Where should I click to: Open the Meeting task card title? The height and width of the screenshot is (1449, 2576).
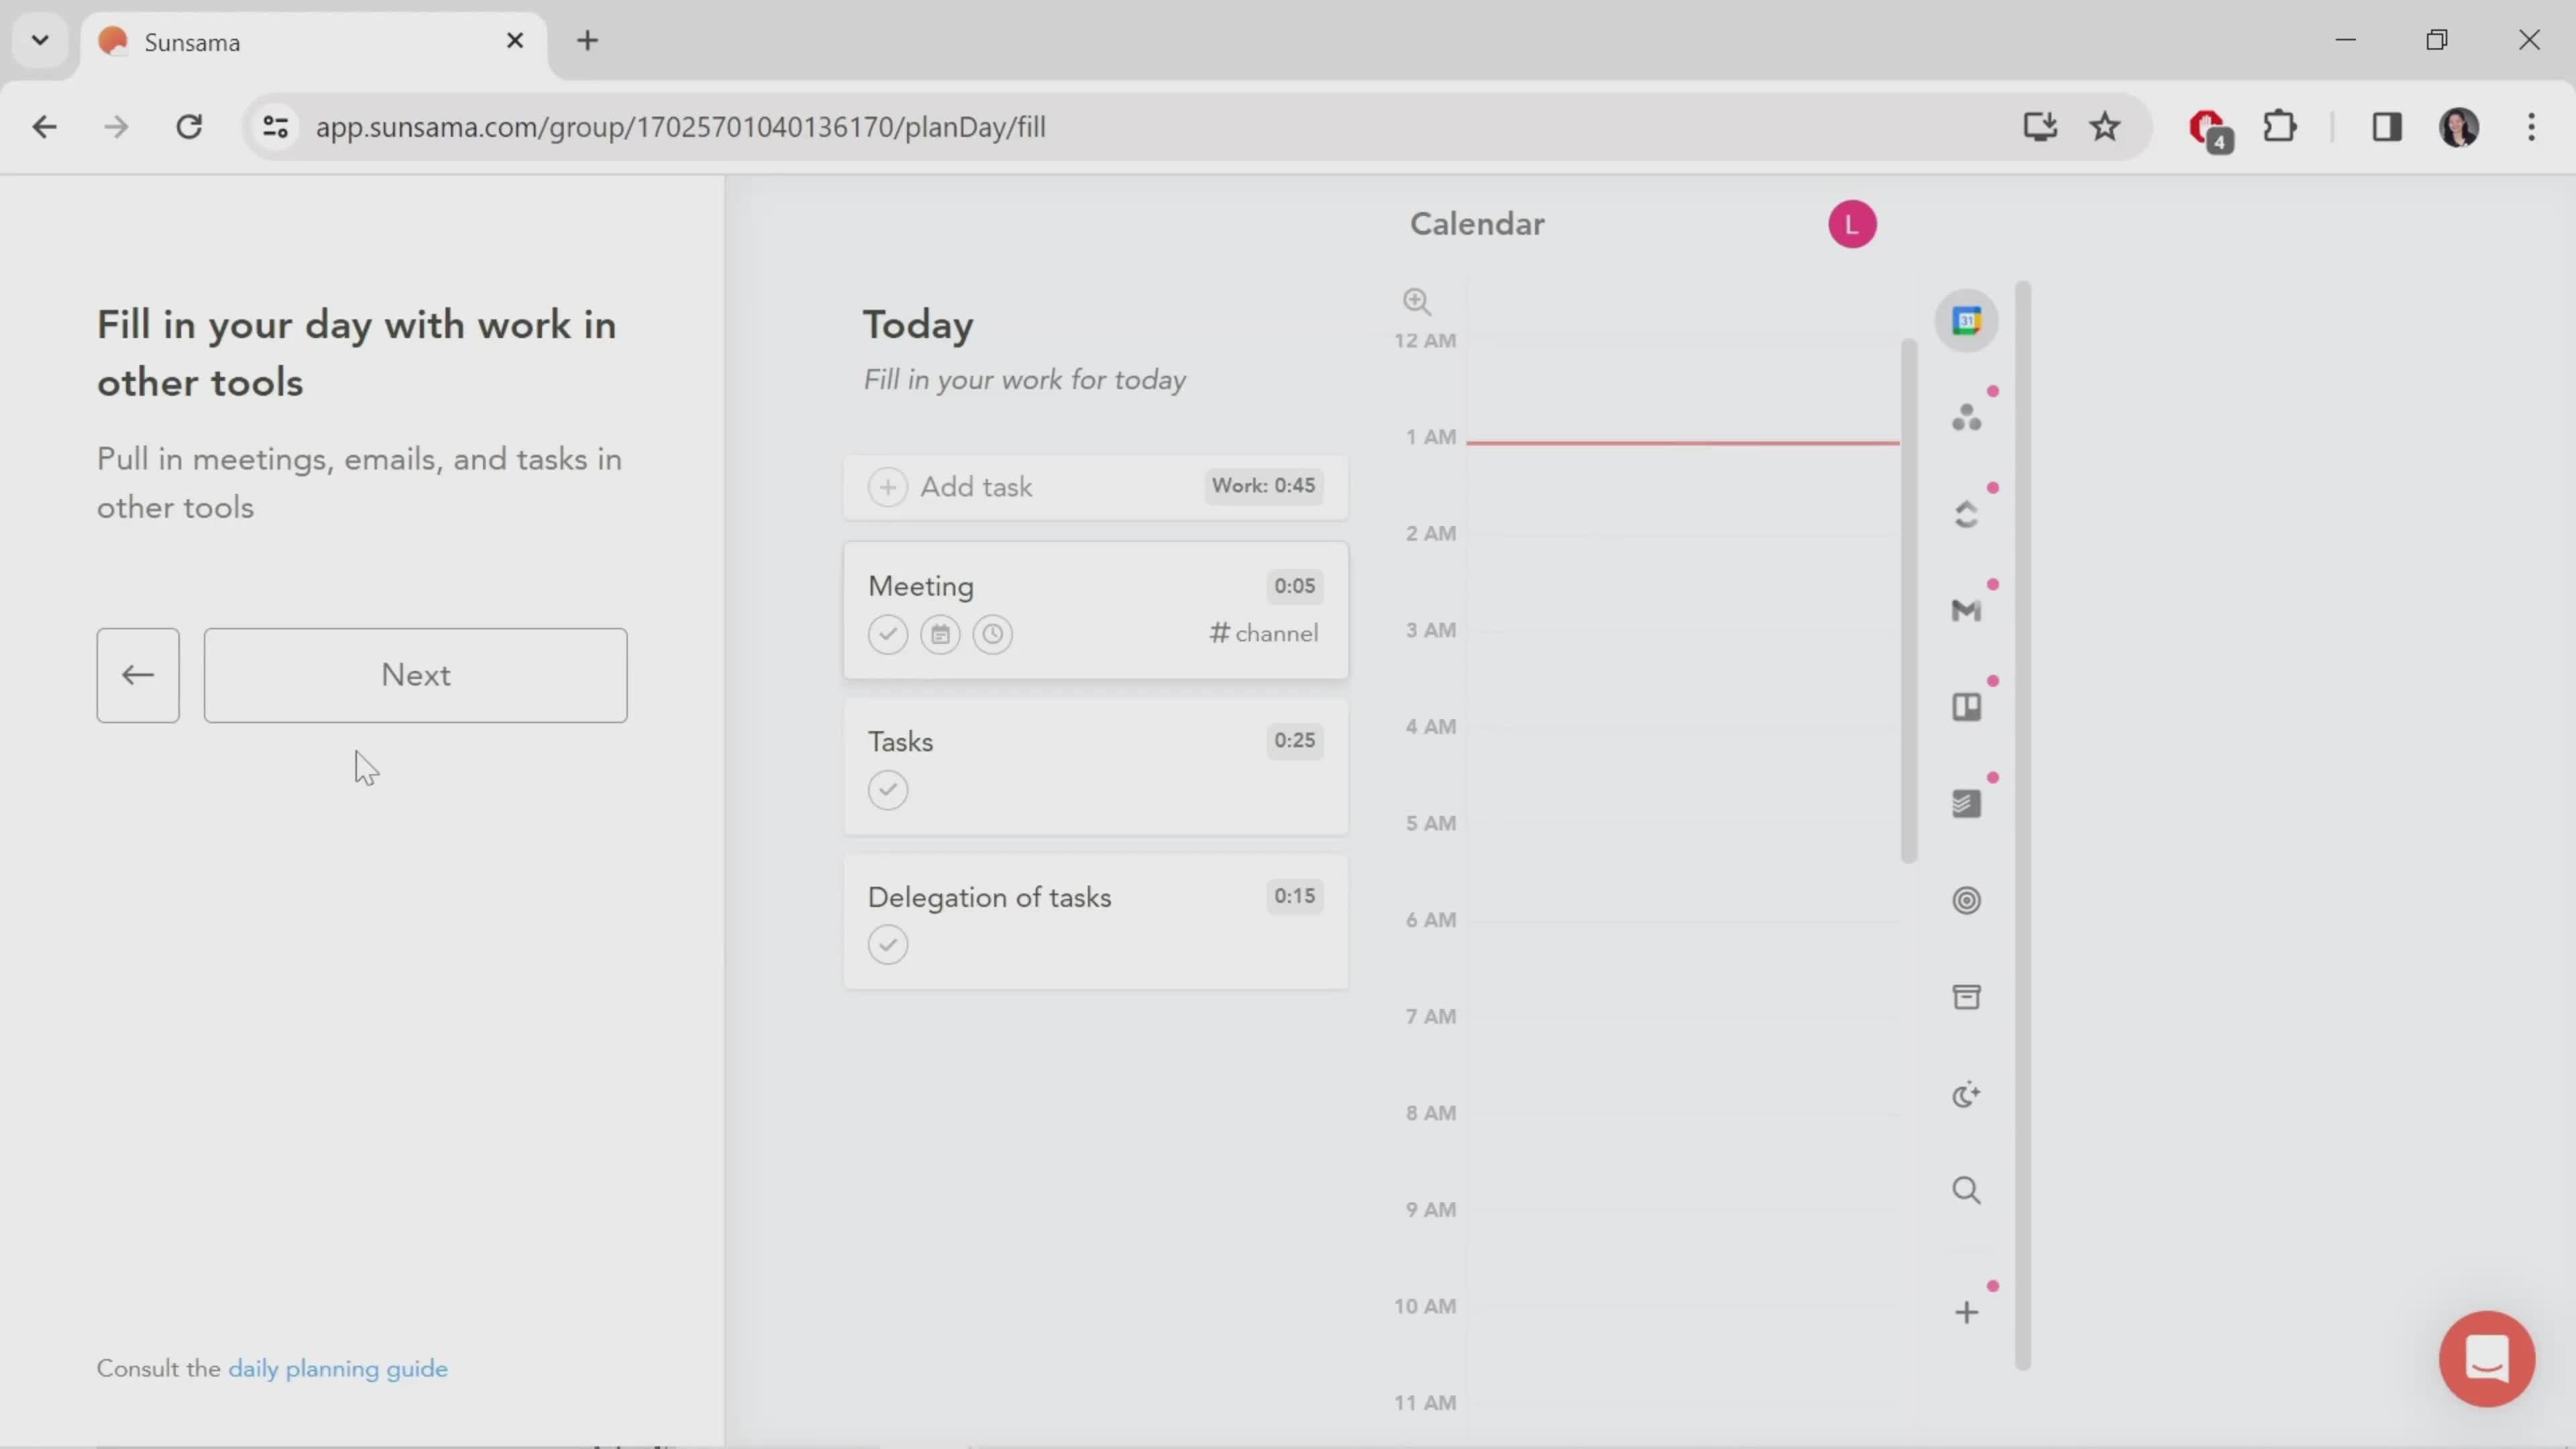point(920,586)
